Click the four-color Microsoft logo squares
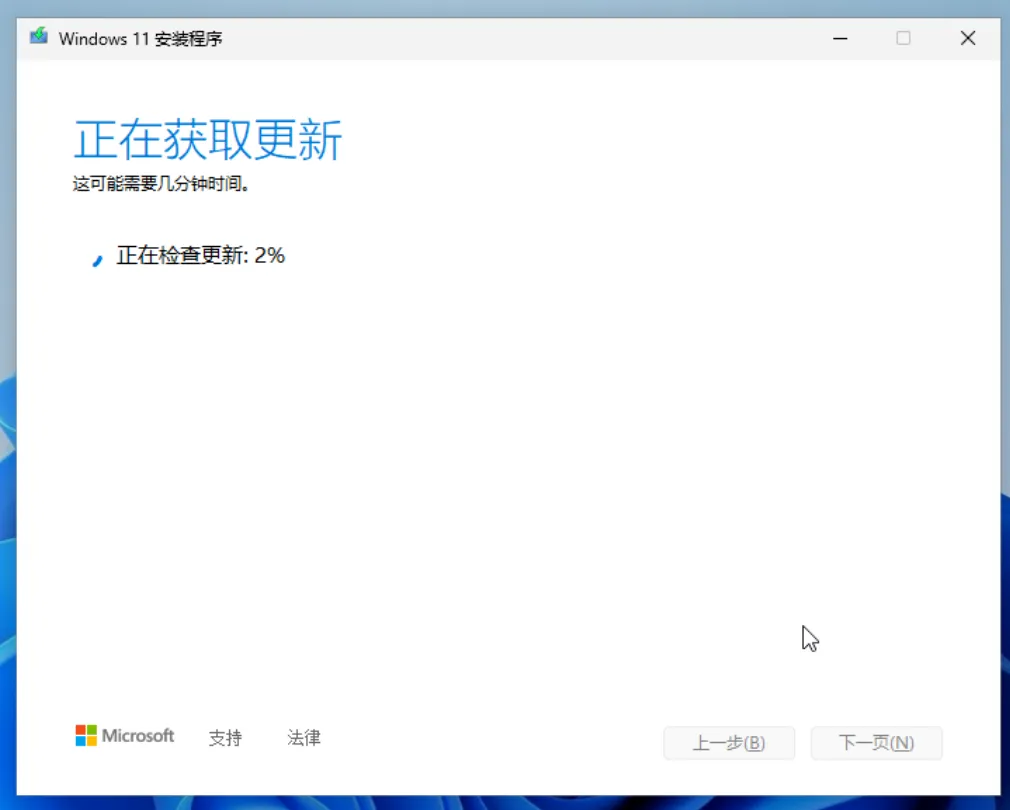This screenshot has width=1010, height=810. pos(86,735)
